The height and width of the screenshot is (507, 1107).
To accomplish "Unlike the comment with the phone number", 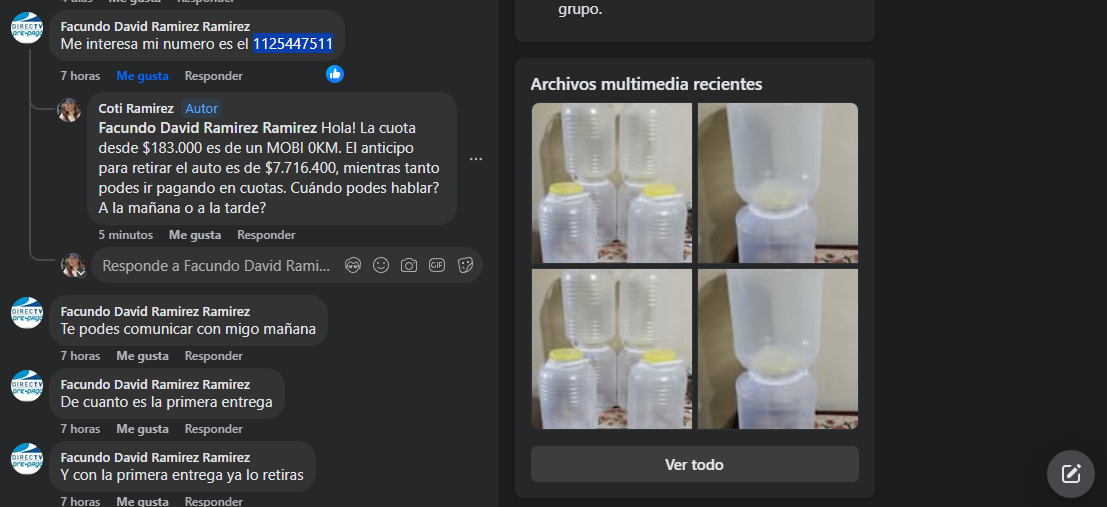I will point(143,76).
